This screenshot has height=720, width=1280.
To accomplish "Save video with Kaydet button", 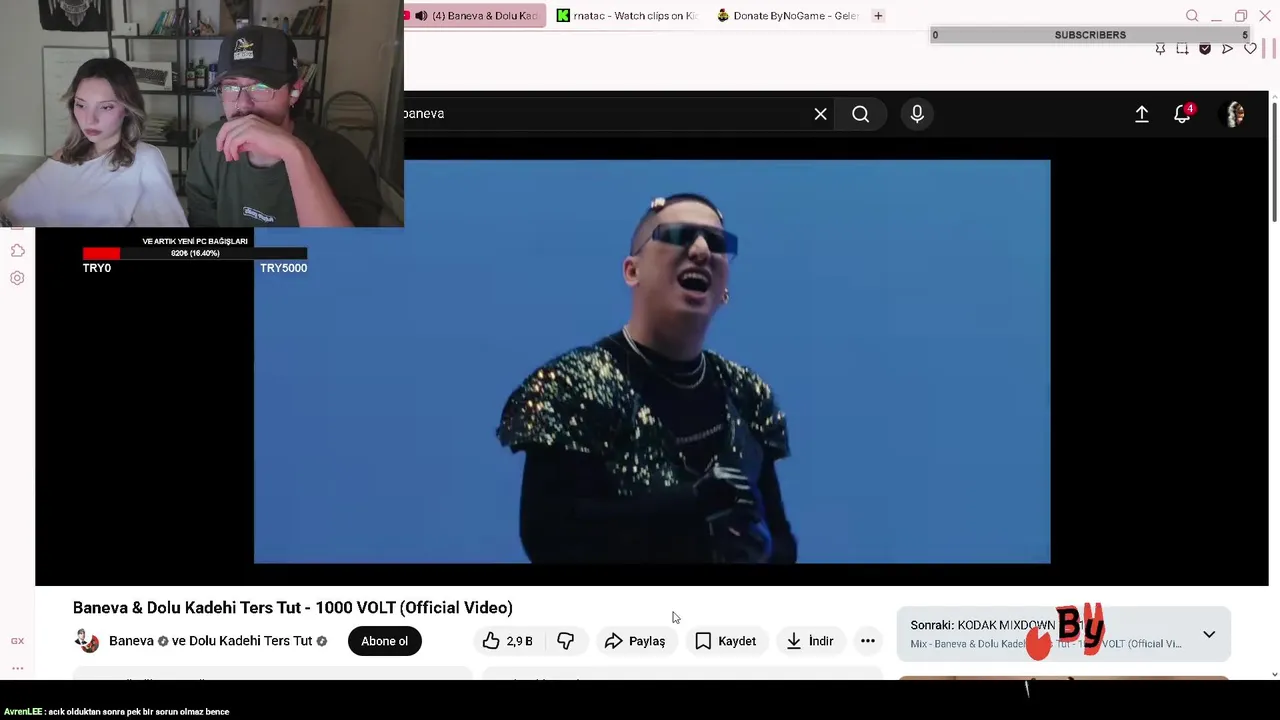I will click(x=725, y=641).
